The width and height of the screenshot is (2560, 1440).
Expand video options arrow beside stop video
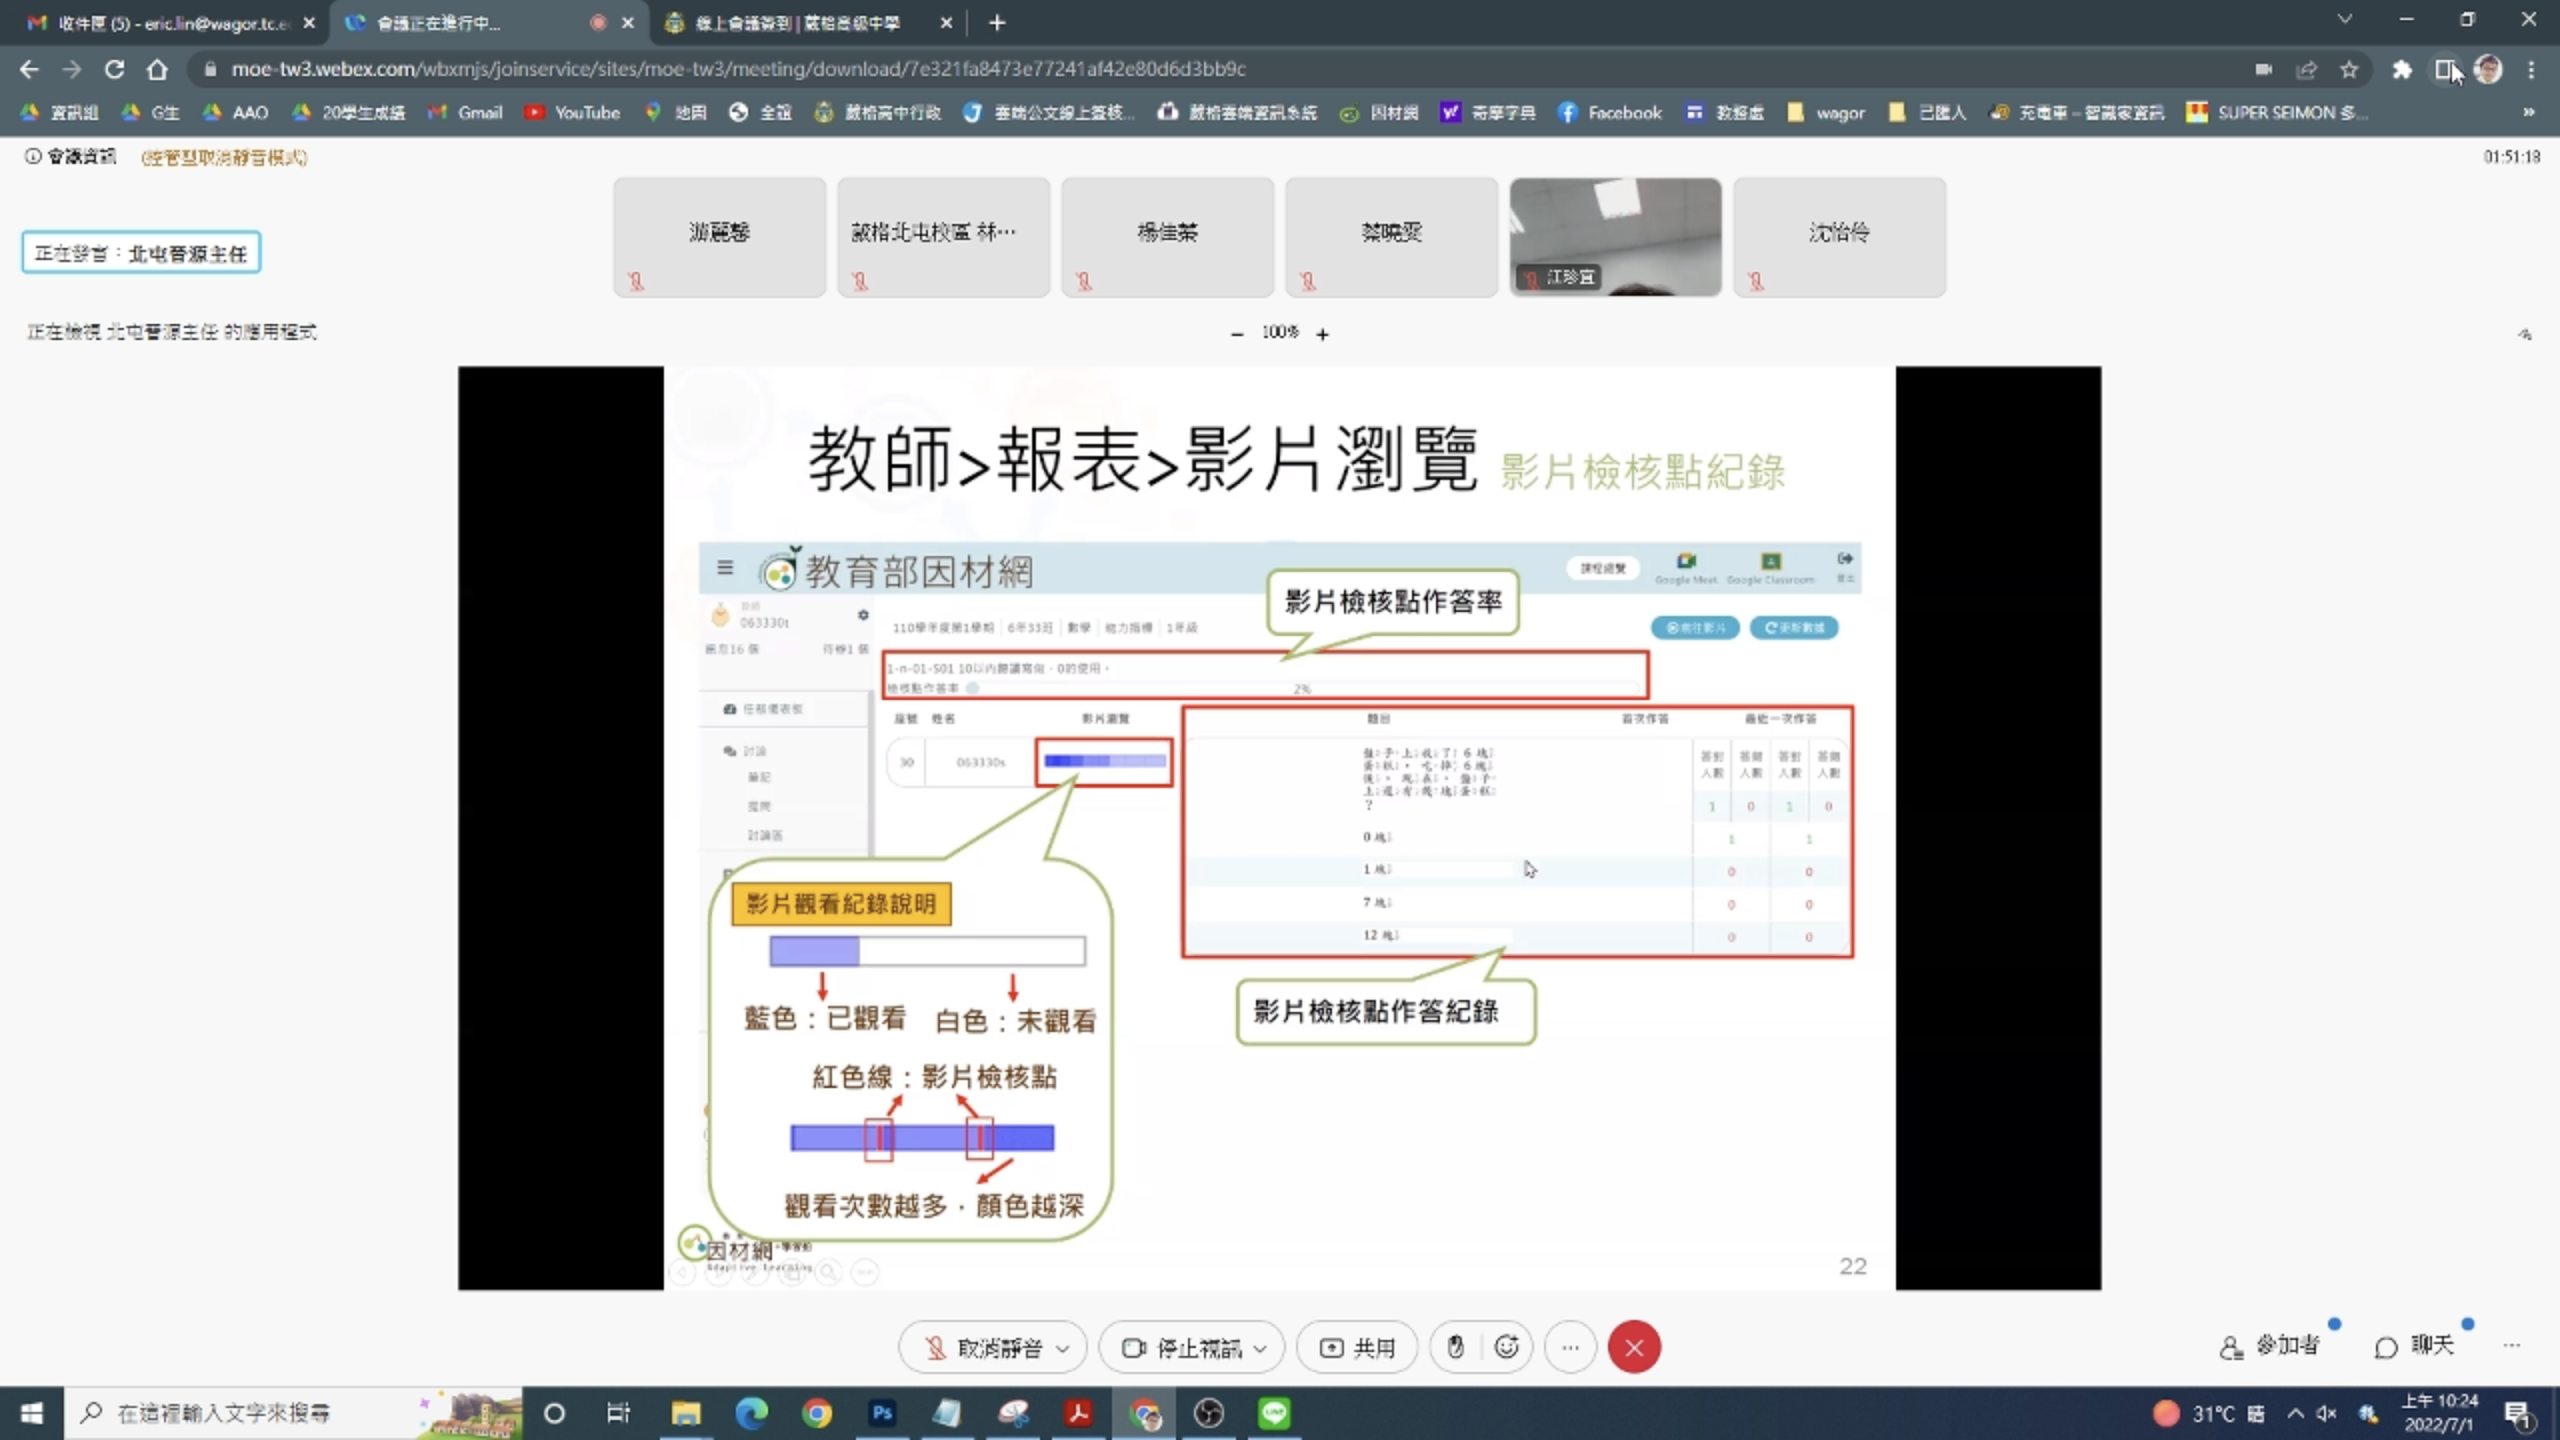click(1260, 1348)
